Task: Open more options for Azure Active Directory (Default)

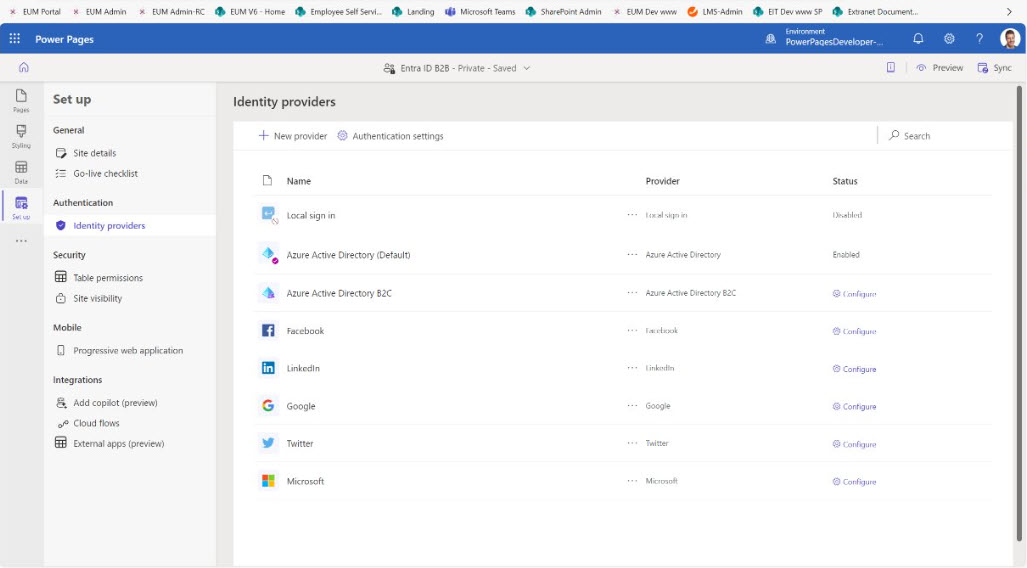Action: 632,254
